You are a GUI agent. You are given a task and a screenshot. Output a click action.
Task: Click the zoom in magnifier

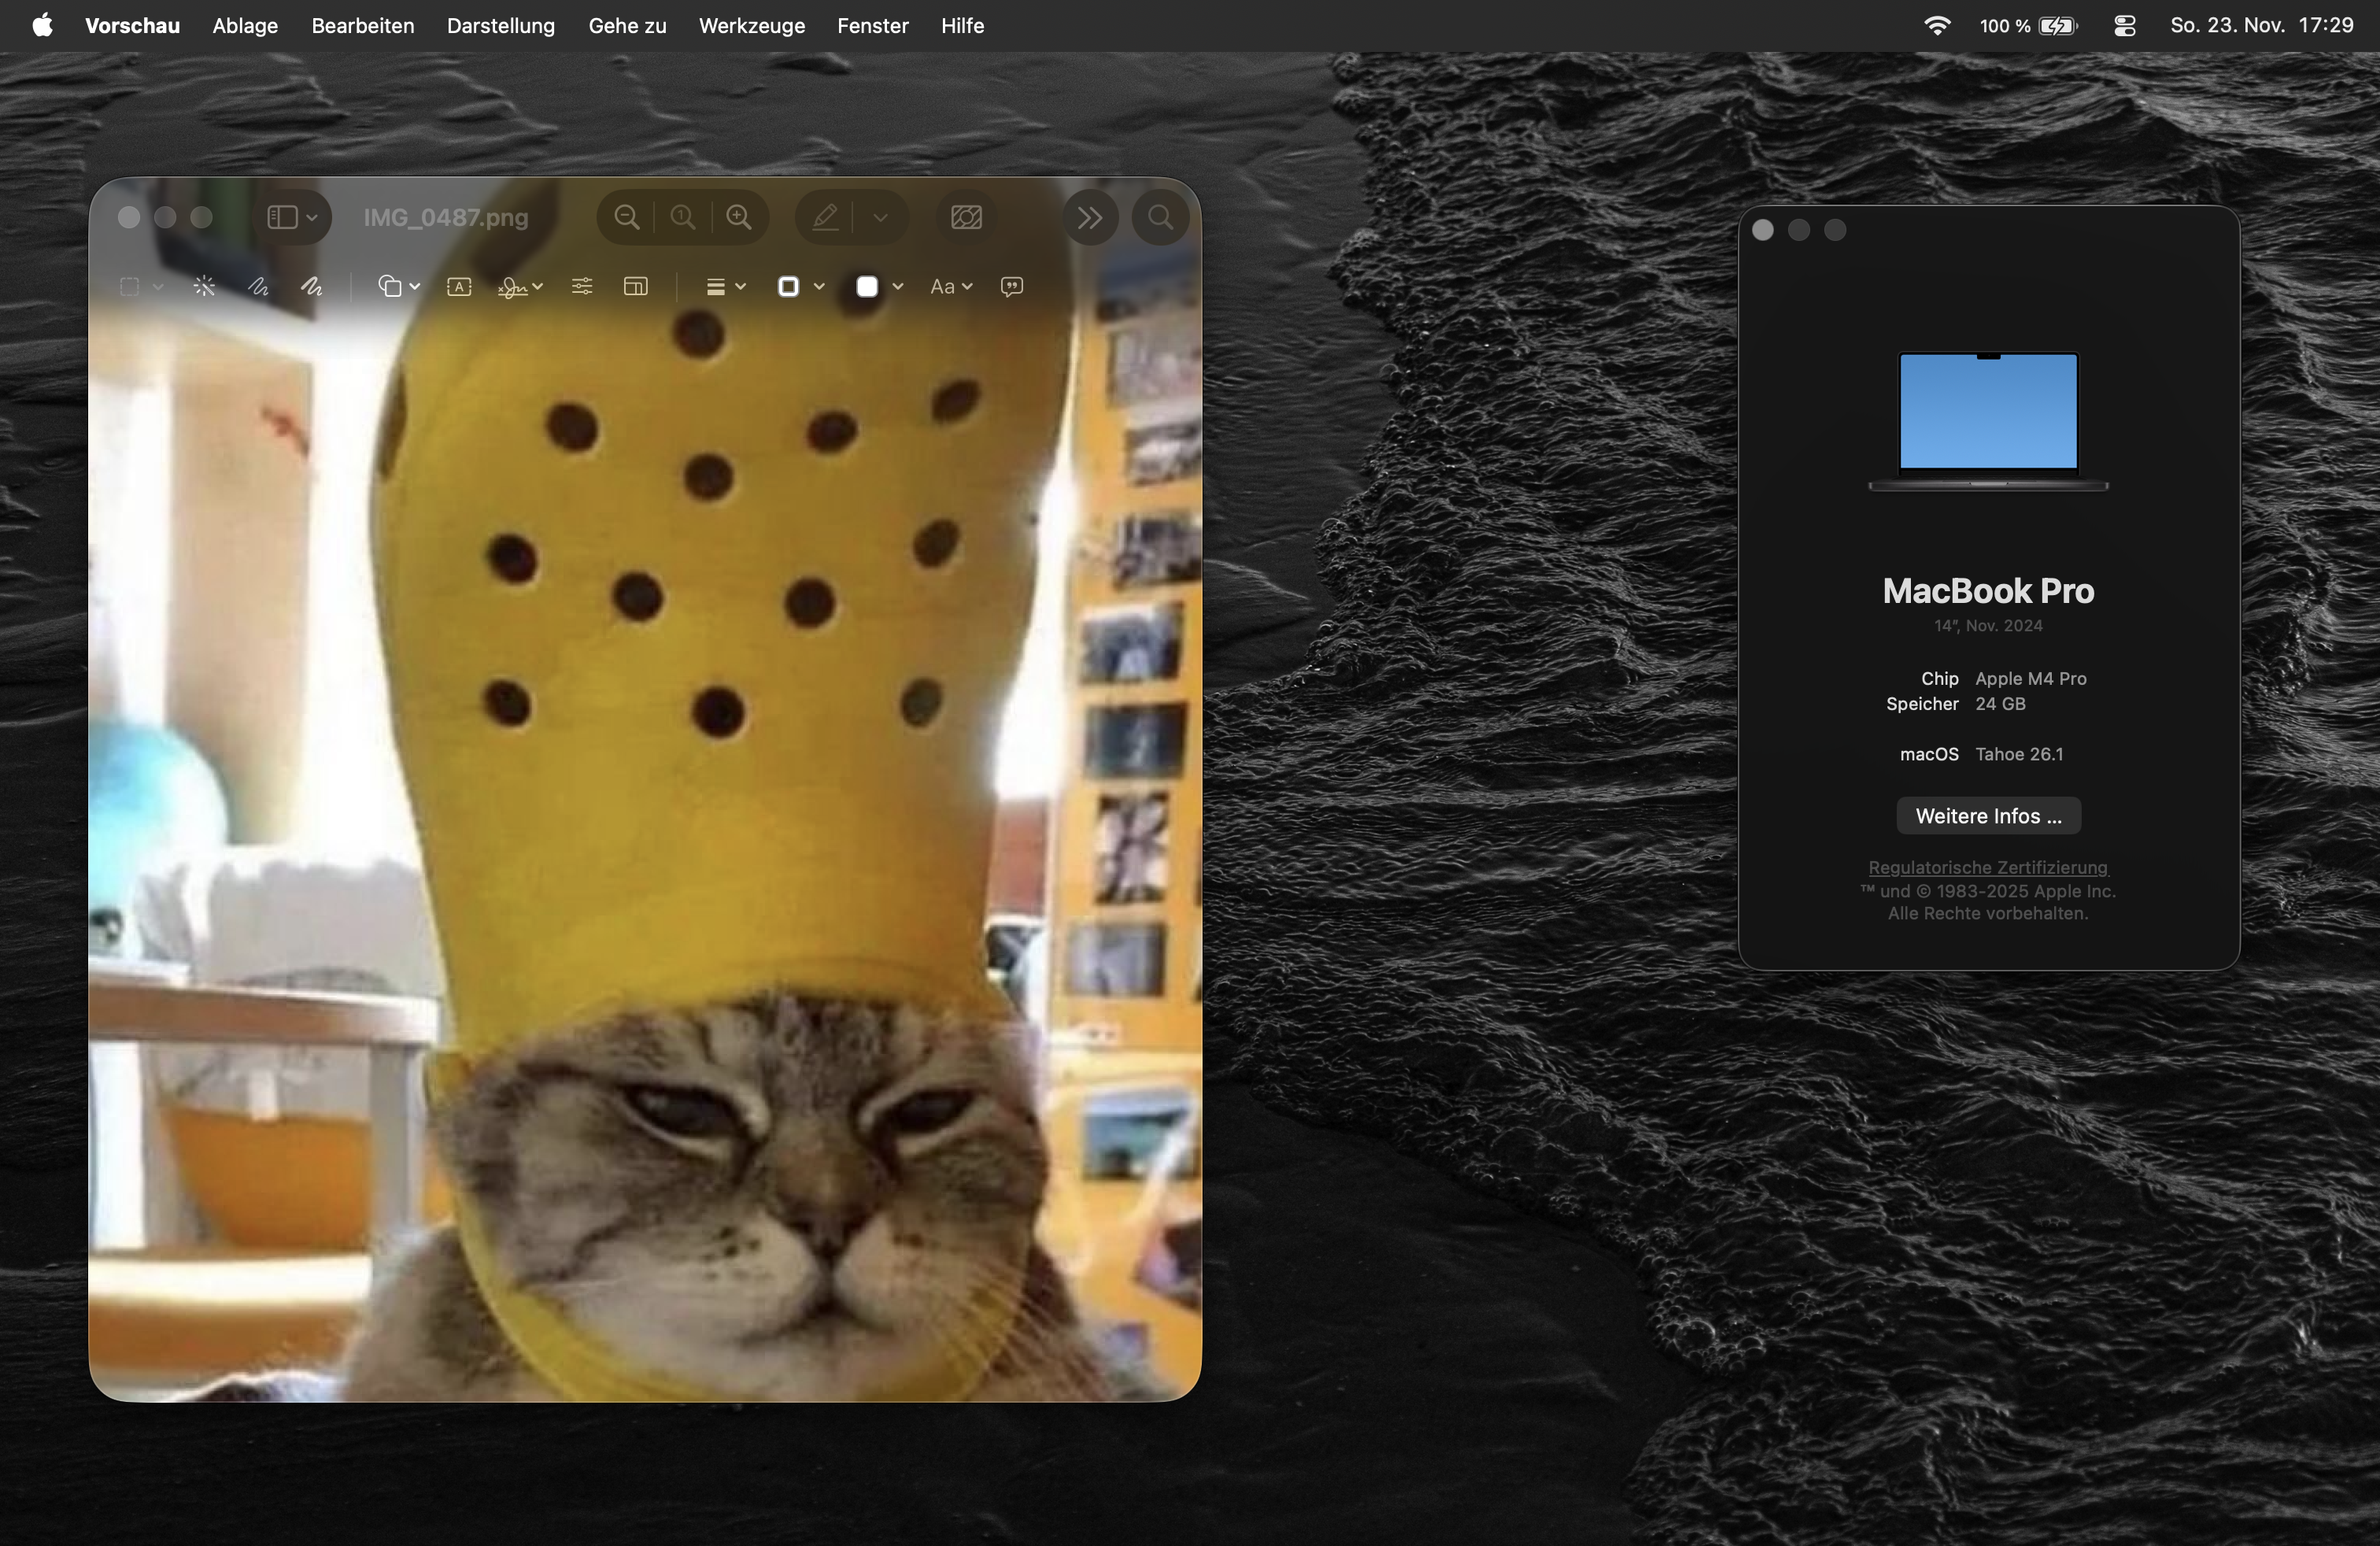tap(739, 217)
